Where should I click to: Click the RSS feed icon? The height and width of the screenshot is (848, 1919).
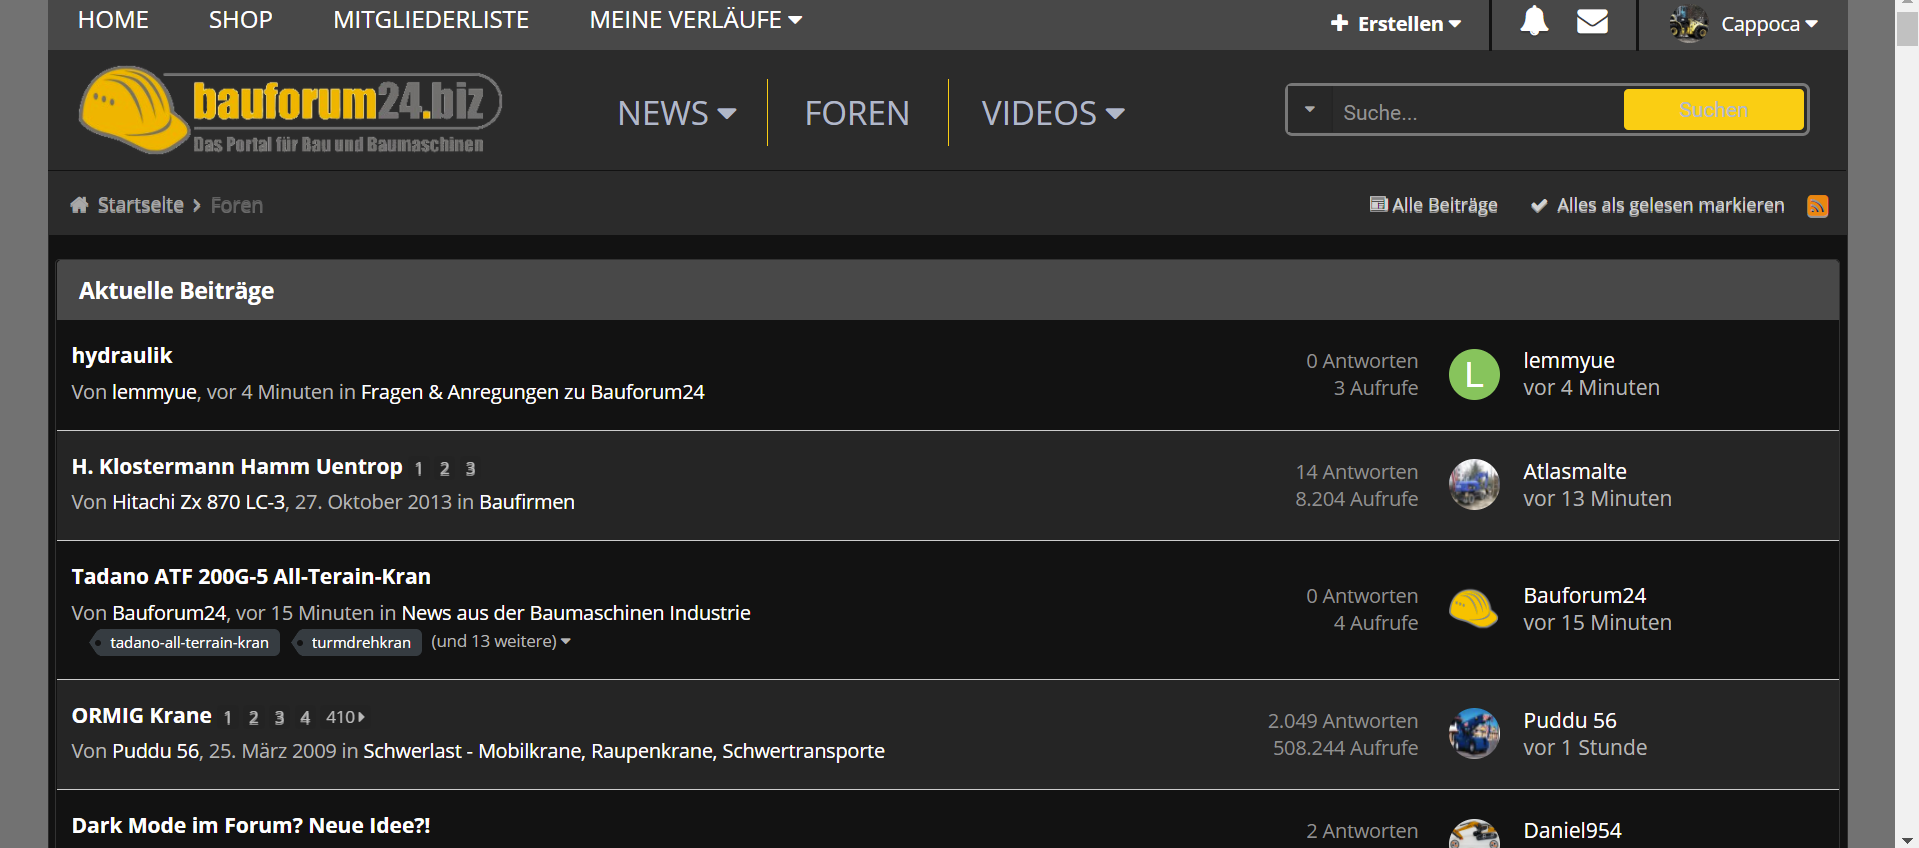1817,206
